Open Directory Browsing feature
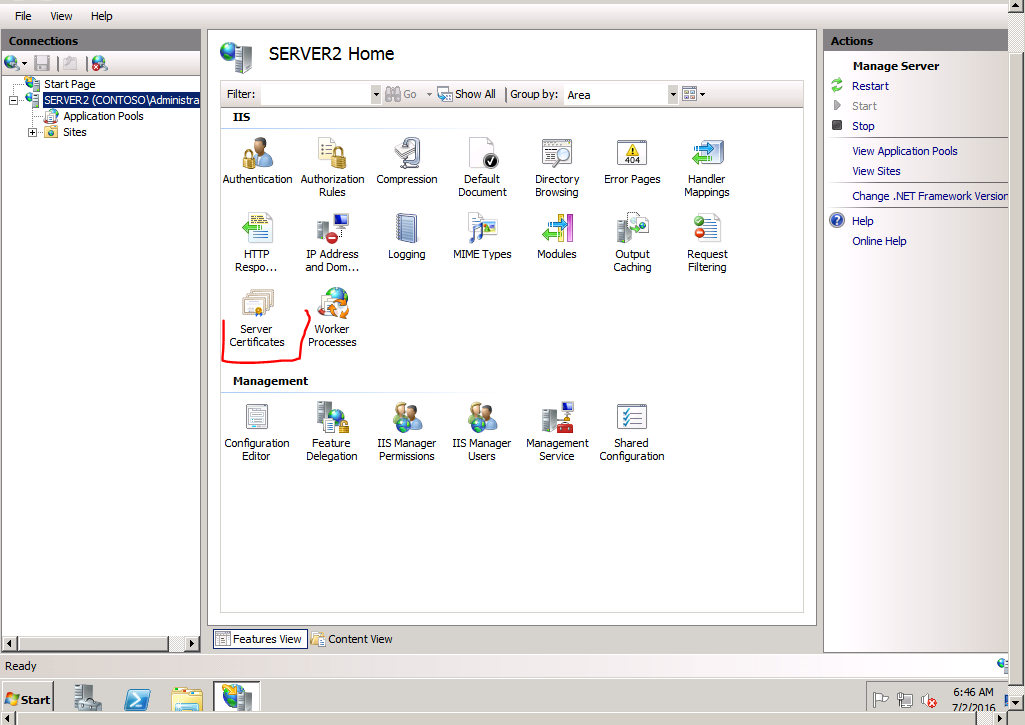 [x=557, y=167]
